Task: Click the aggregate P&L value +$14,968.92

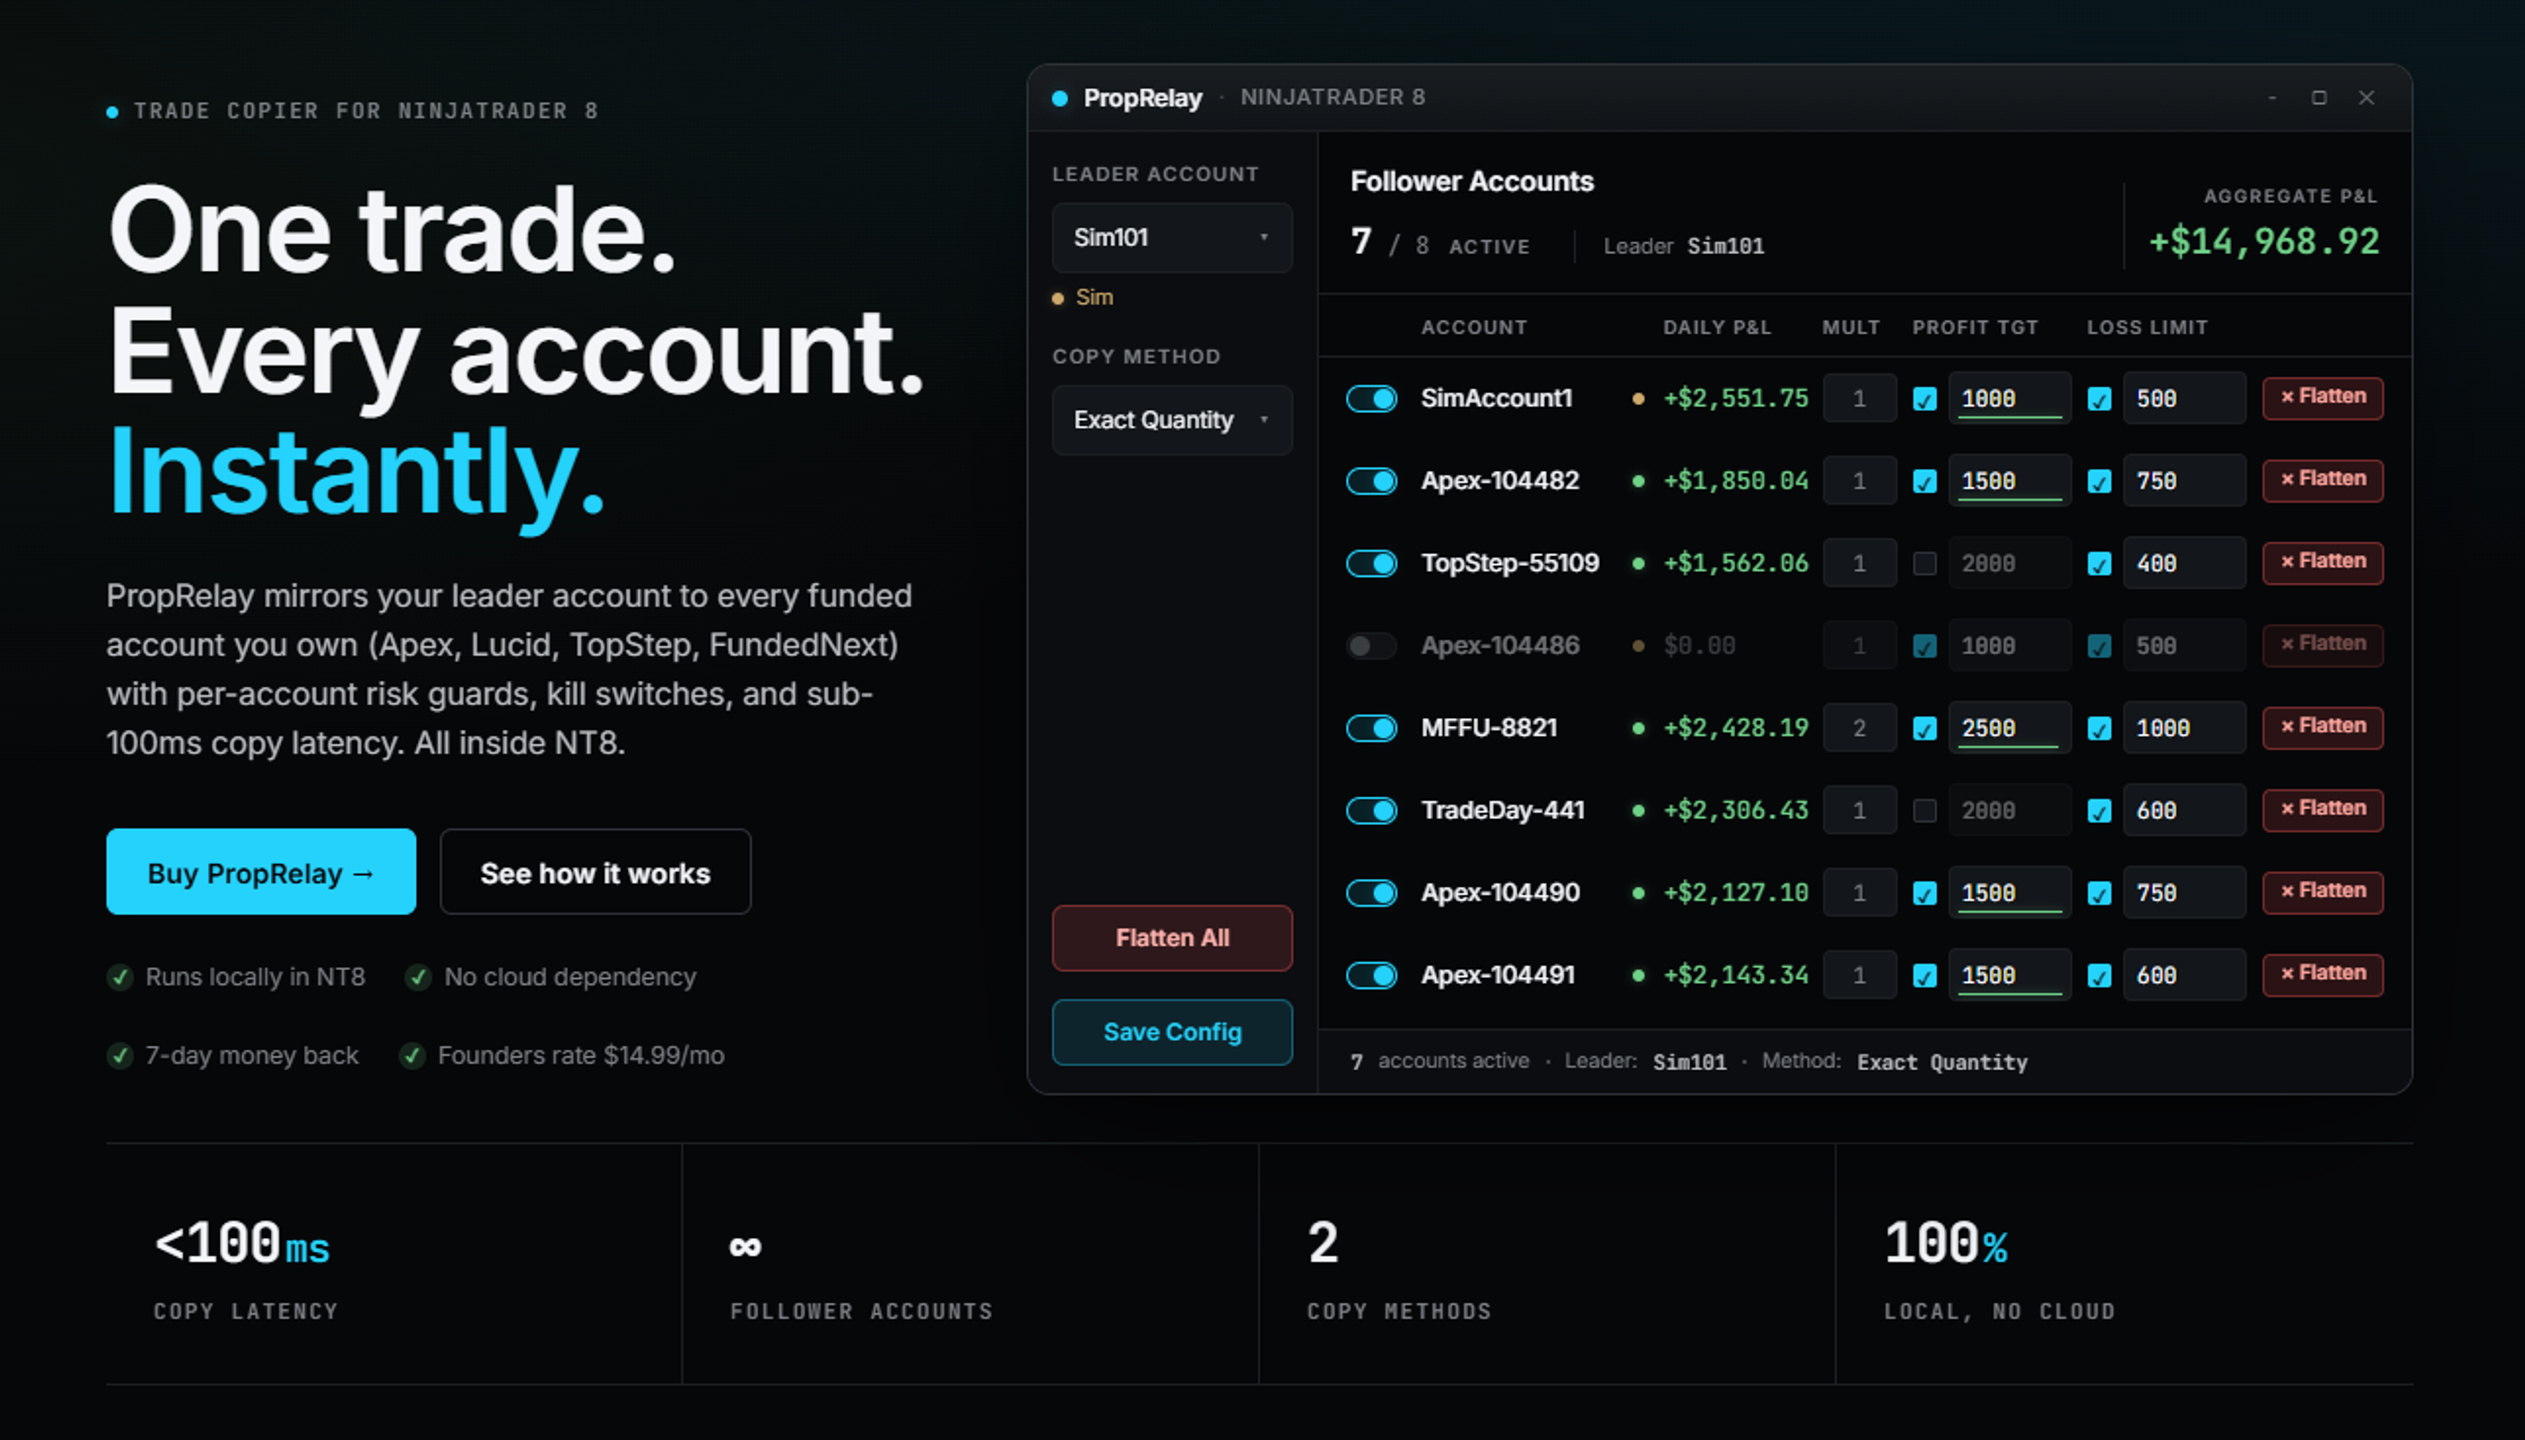Action: click(2264, 242)
